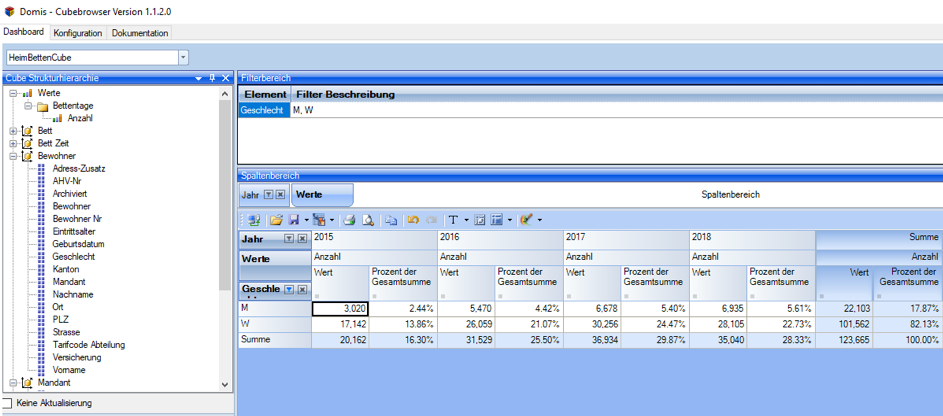Open the paintbrush style dropdown arrow
Screen dimensions: 943x416
click(539, 220)
